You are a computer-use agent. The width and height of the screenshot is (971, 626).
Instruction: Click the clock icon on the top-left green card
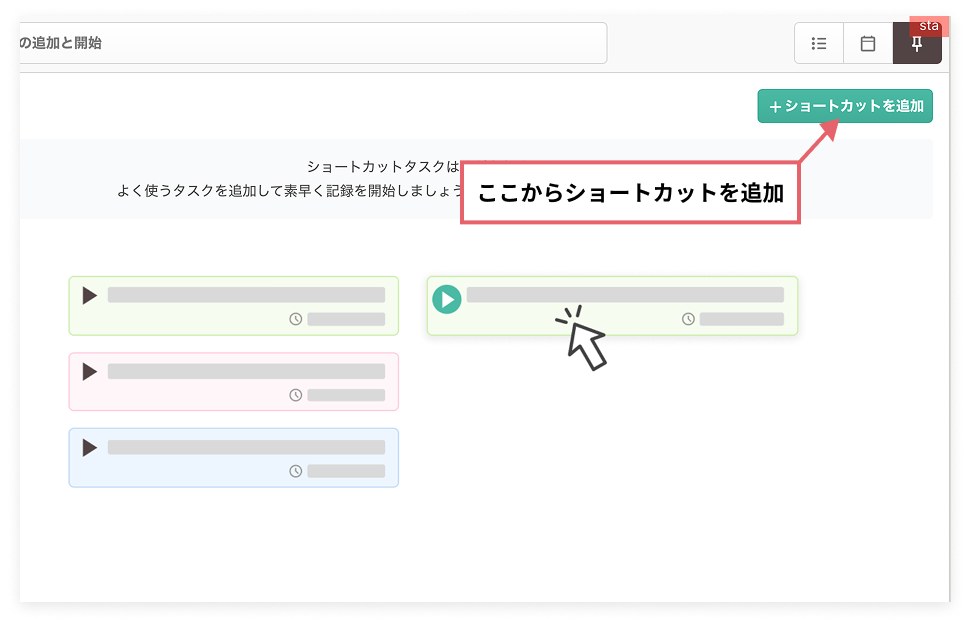pos(295,320)
